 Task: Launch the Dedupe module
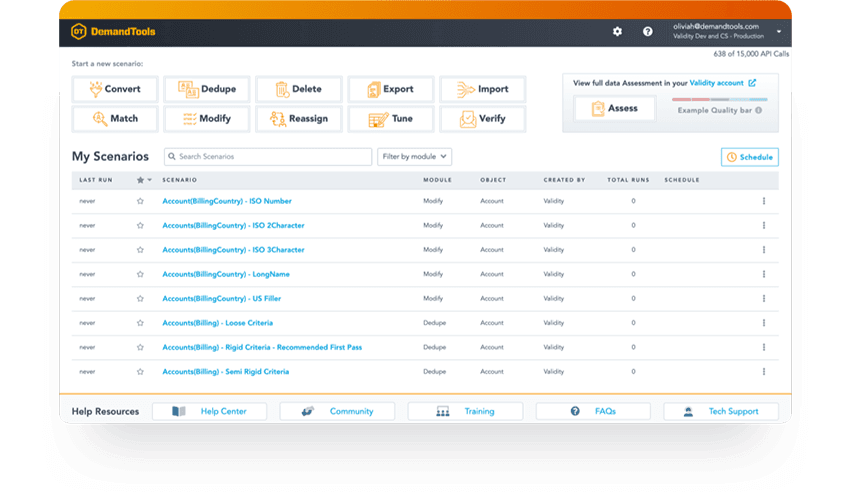[x=207, y=89]
